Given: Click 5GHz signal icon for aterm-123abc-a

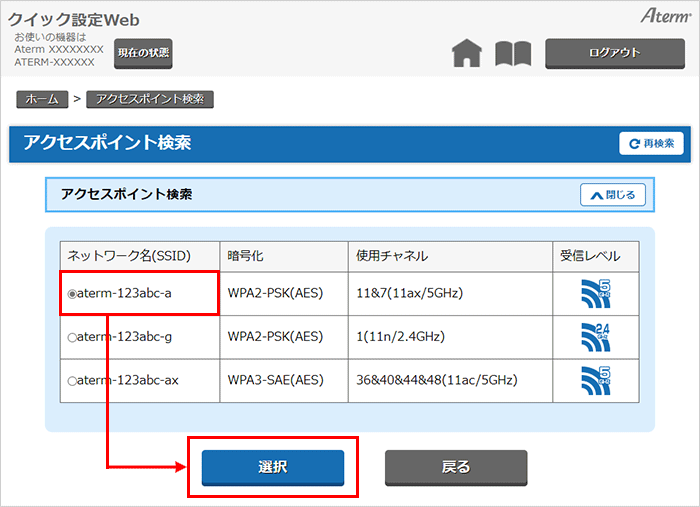Looking at the screenshot, I should [595, 293].
